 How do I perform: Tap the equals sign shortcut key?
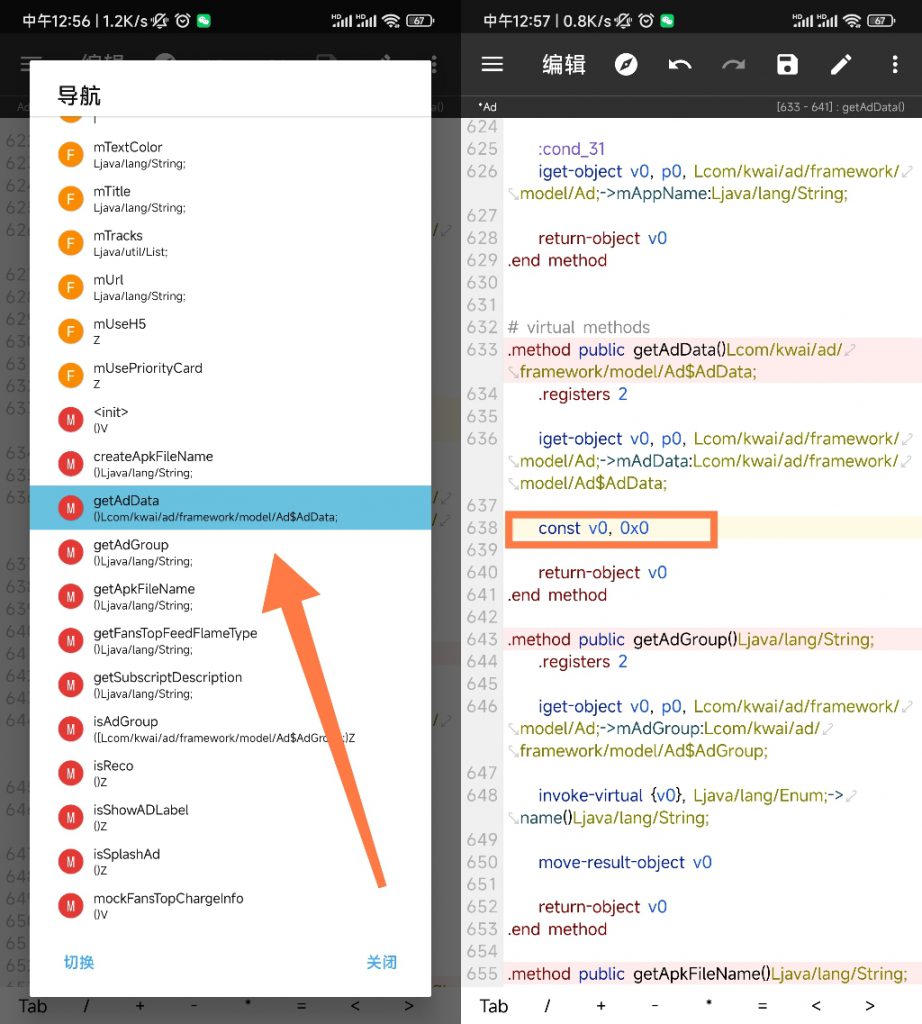pos(762,1006)
